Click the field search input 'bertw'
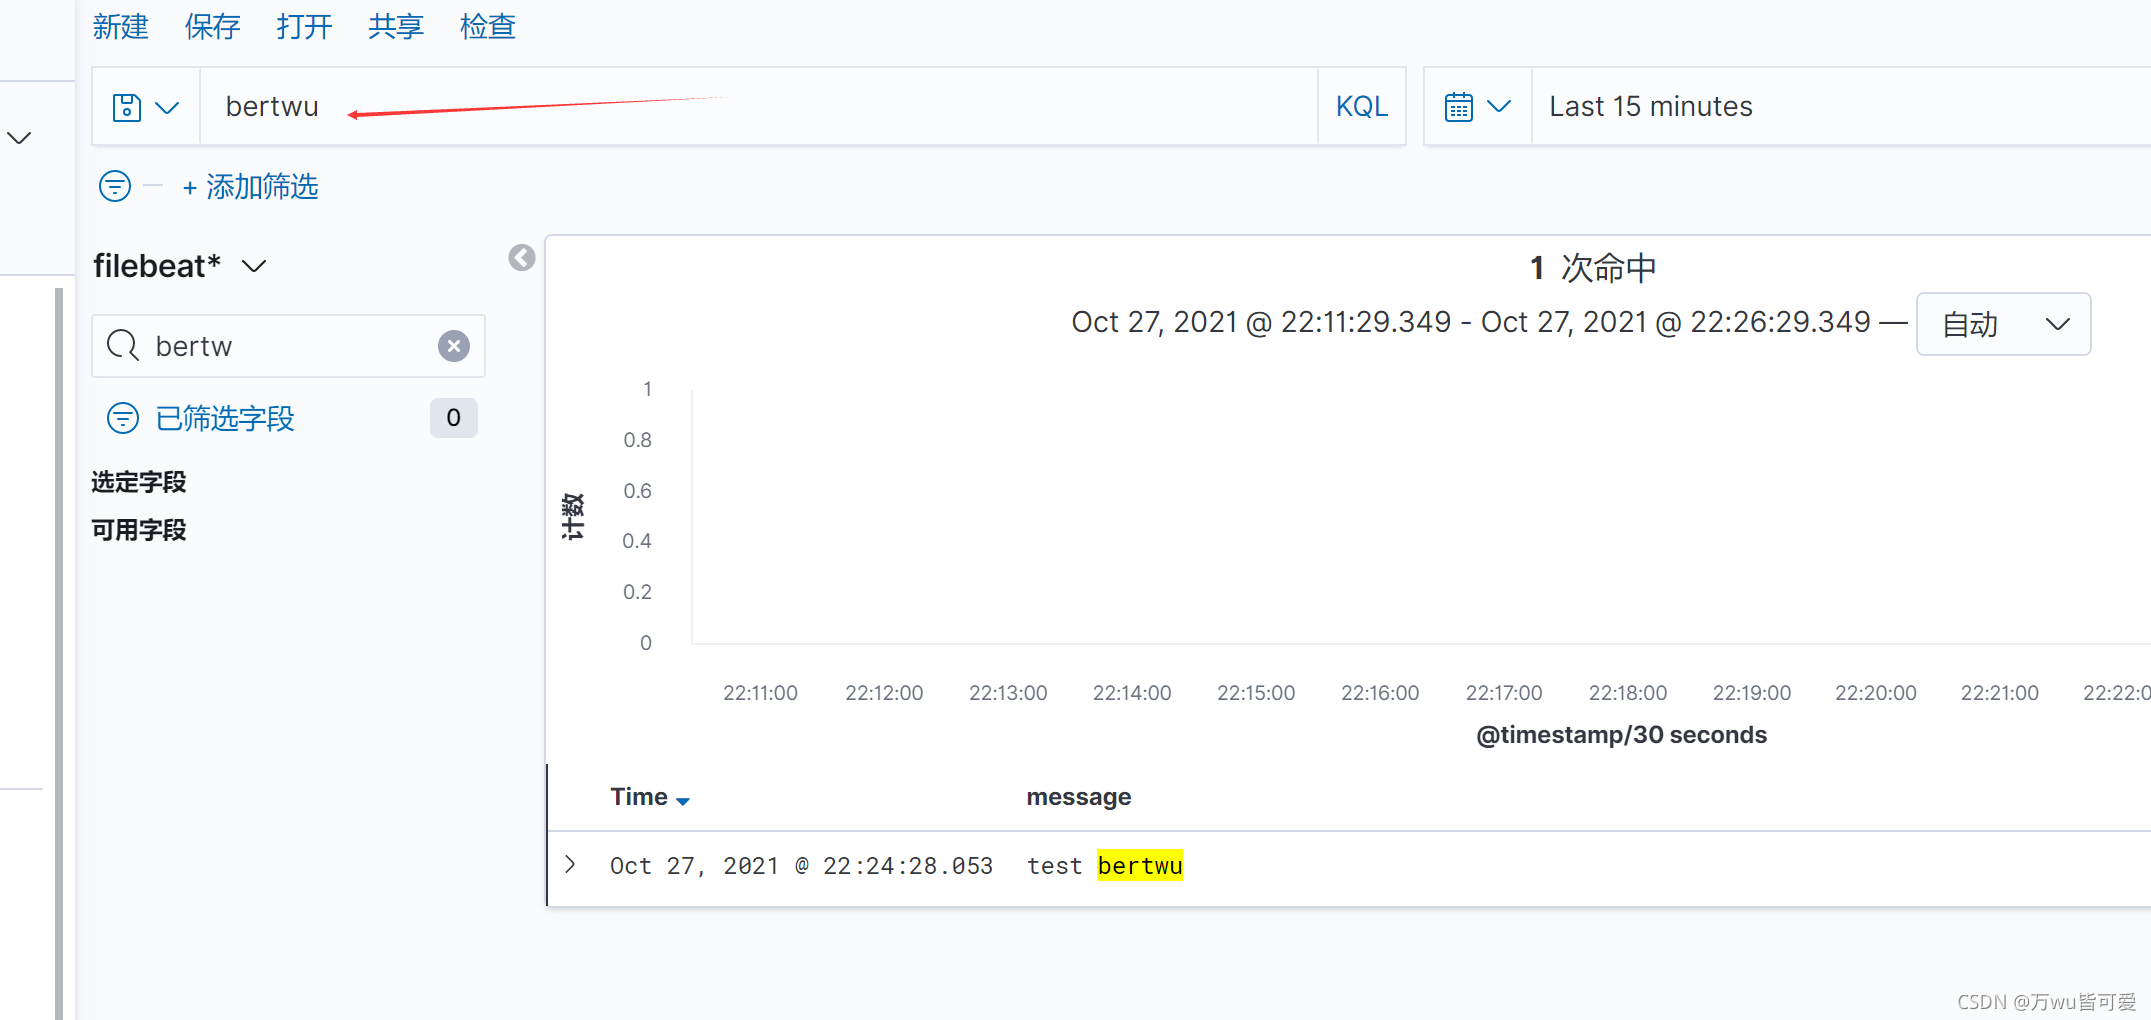 290,346
